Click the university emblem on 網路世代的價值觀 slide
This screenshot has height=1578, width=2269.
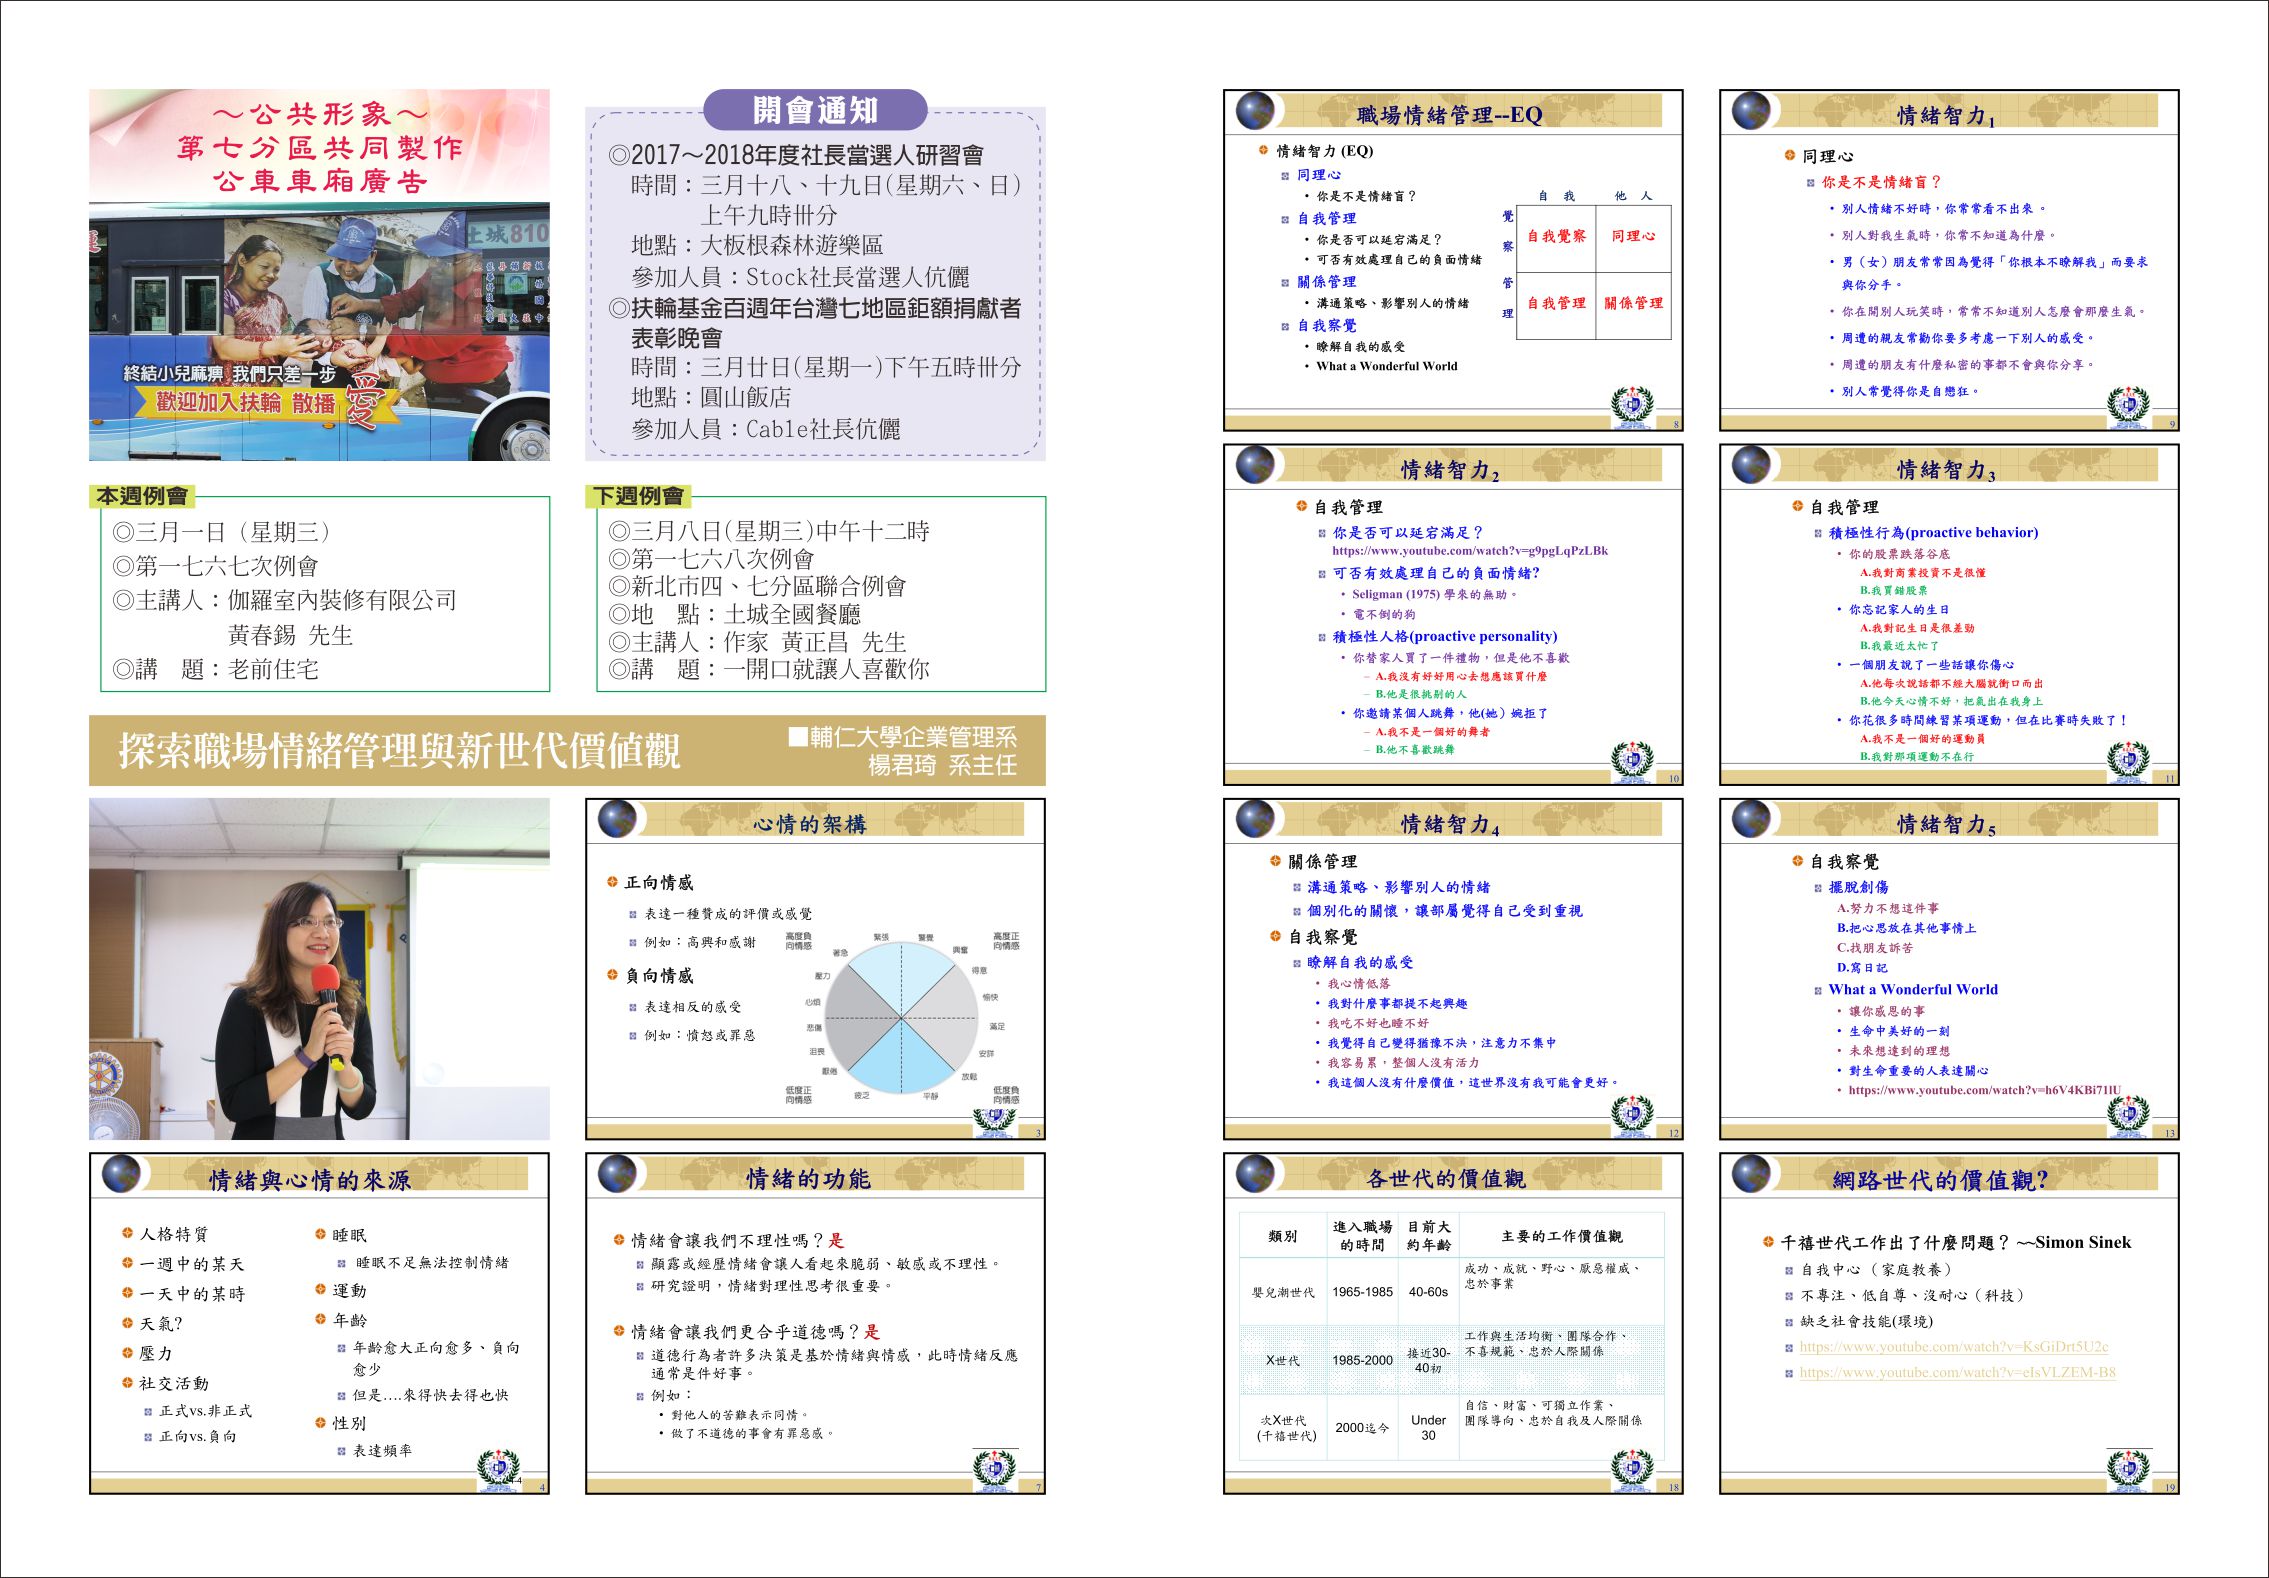point(2128,1469)
